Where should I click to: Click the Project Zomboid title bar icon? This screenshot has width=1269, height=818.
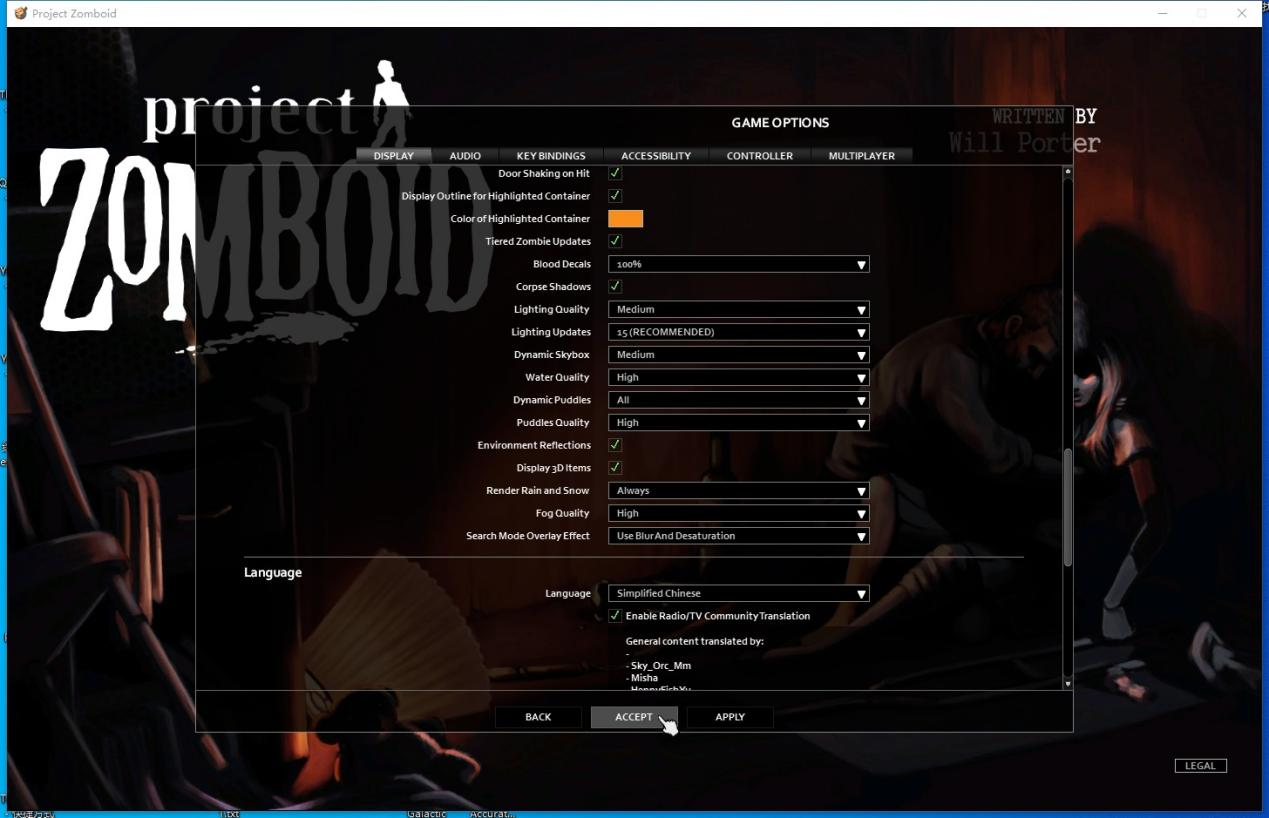click(x=21, y=13)
